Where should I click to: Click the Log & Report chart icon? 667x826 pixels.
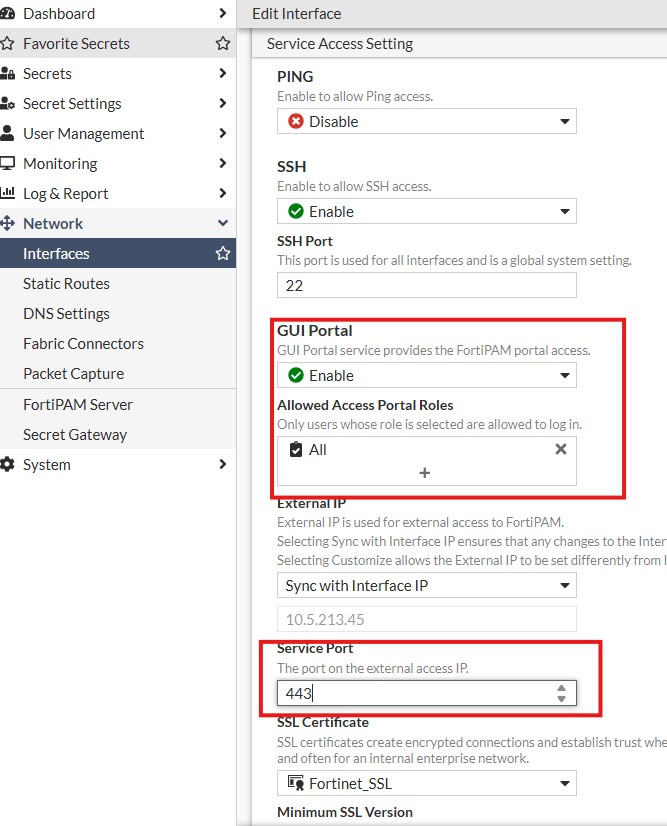click(7, 193)
